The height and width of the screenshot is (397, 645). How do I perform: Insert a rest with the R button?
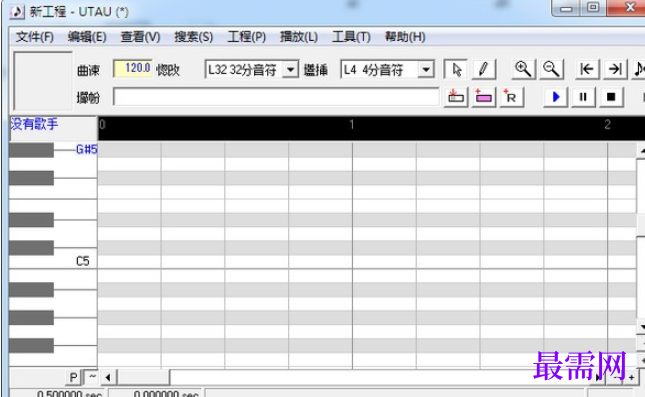pyautogui.click(x=512, y=98)
